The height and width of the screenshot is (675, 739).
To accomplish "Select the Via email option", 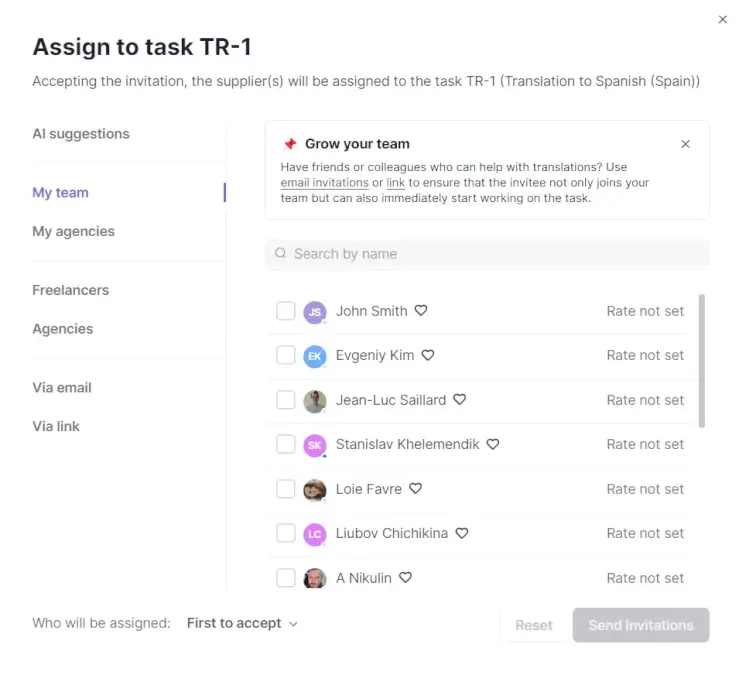I will (x=62, y=387).
